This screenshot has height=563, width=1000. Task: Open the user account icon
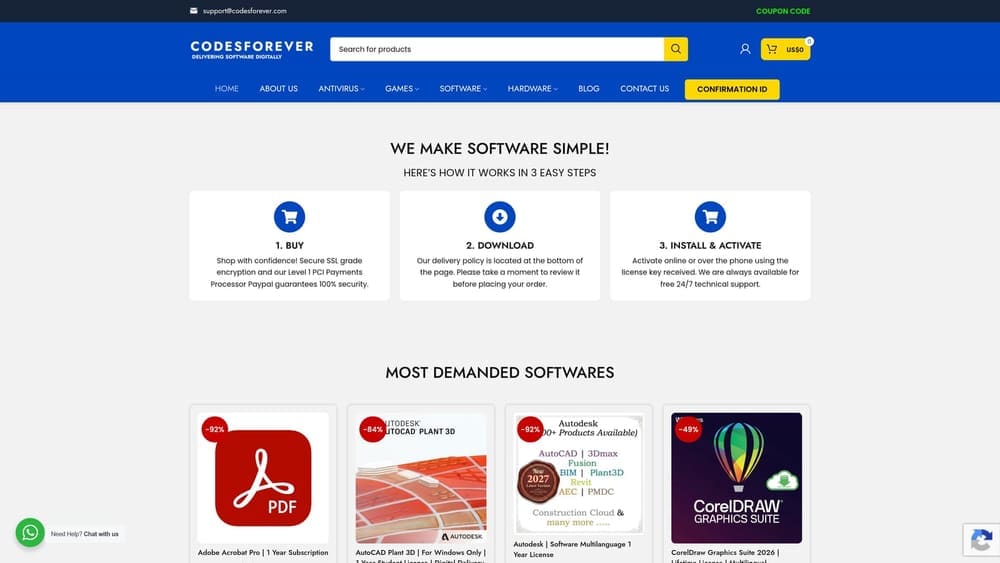745,49
